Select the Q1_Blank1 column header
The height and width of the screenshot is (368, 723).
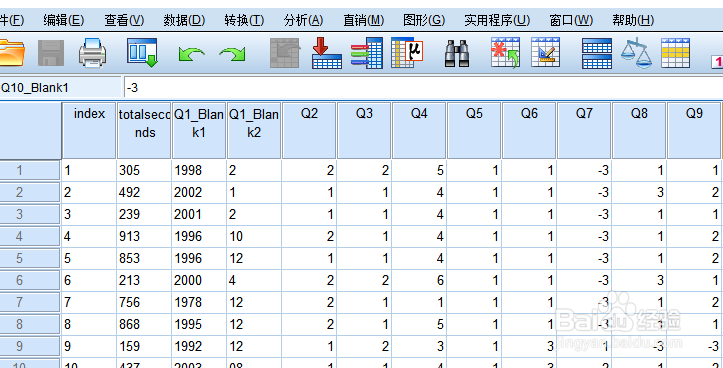199,131
